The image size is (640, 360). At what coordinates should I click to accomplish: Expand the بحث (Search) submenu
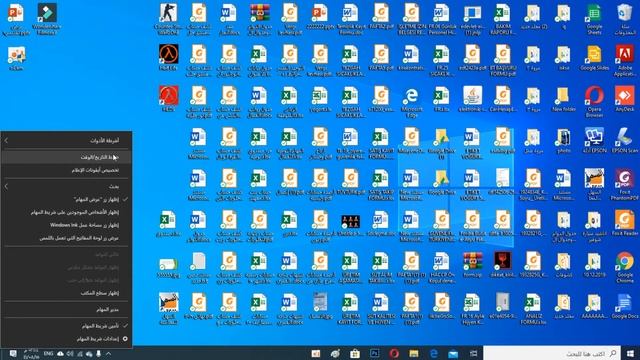(x=66, y=186)
